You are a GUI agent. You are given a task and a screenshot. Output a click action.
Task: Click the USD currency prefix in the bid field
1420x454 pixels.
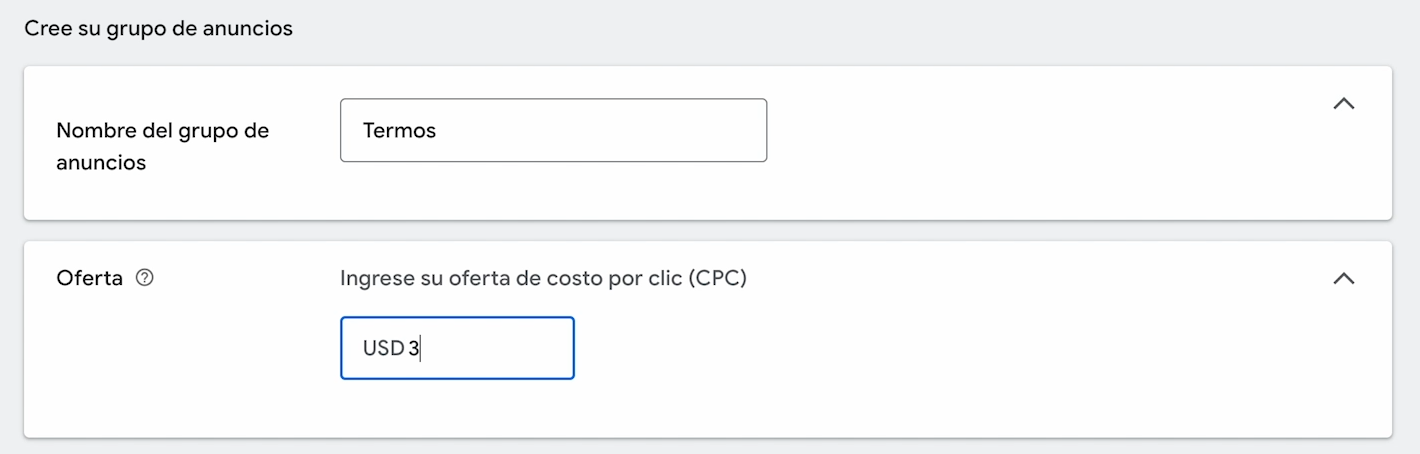383,348
